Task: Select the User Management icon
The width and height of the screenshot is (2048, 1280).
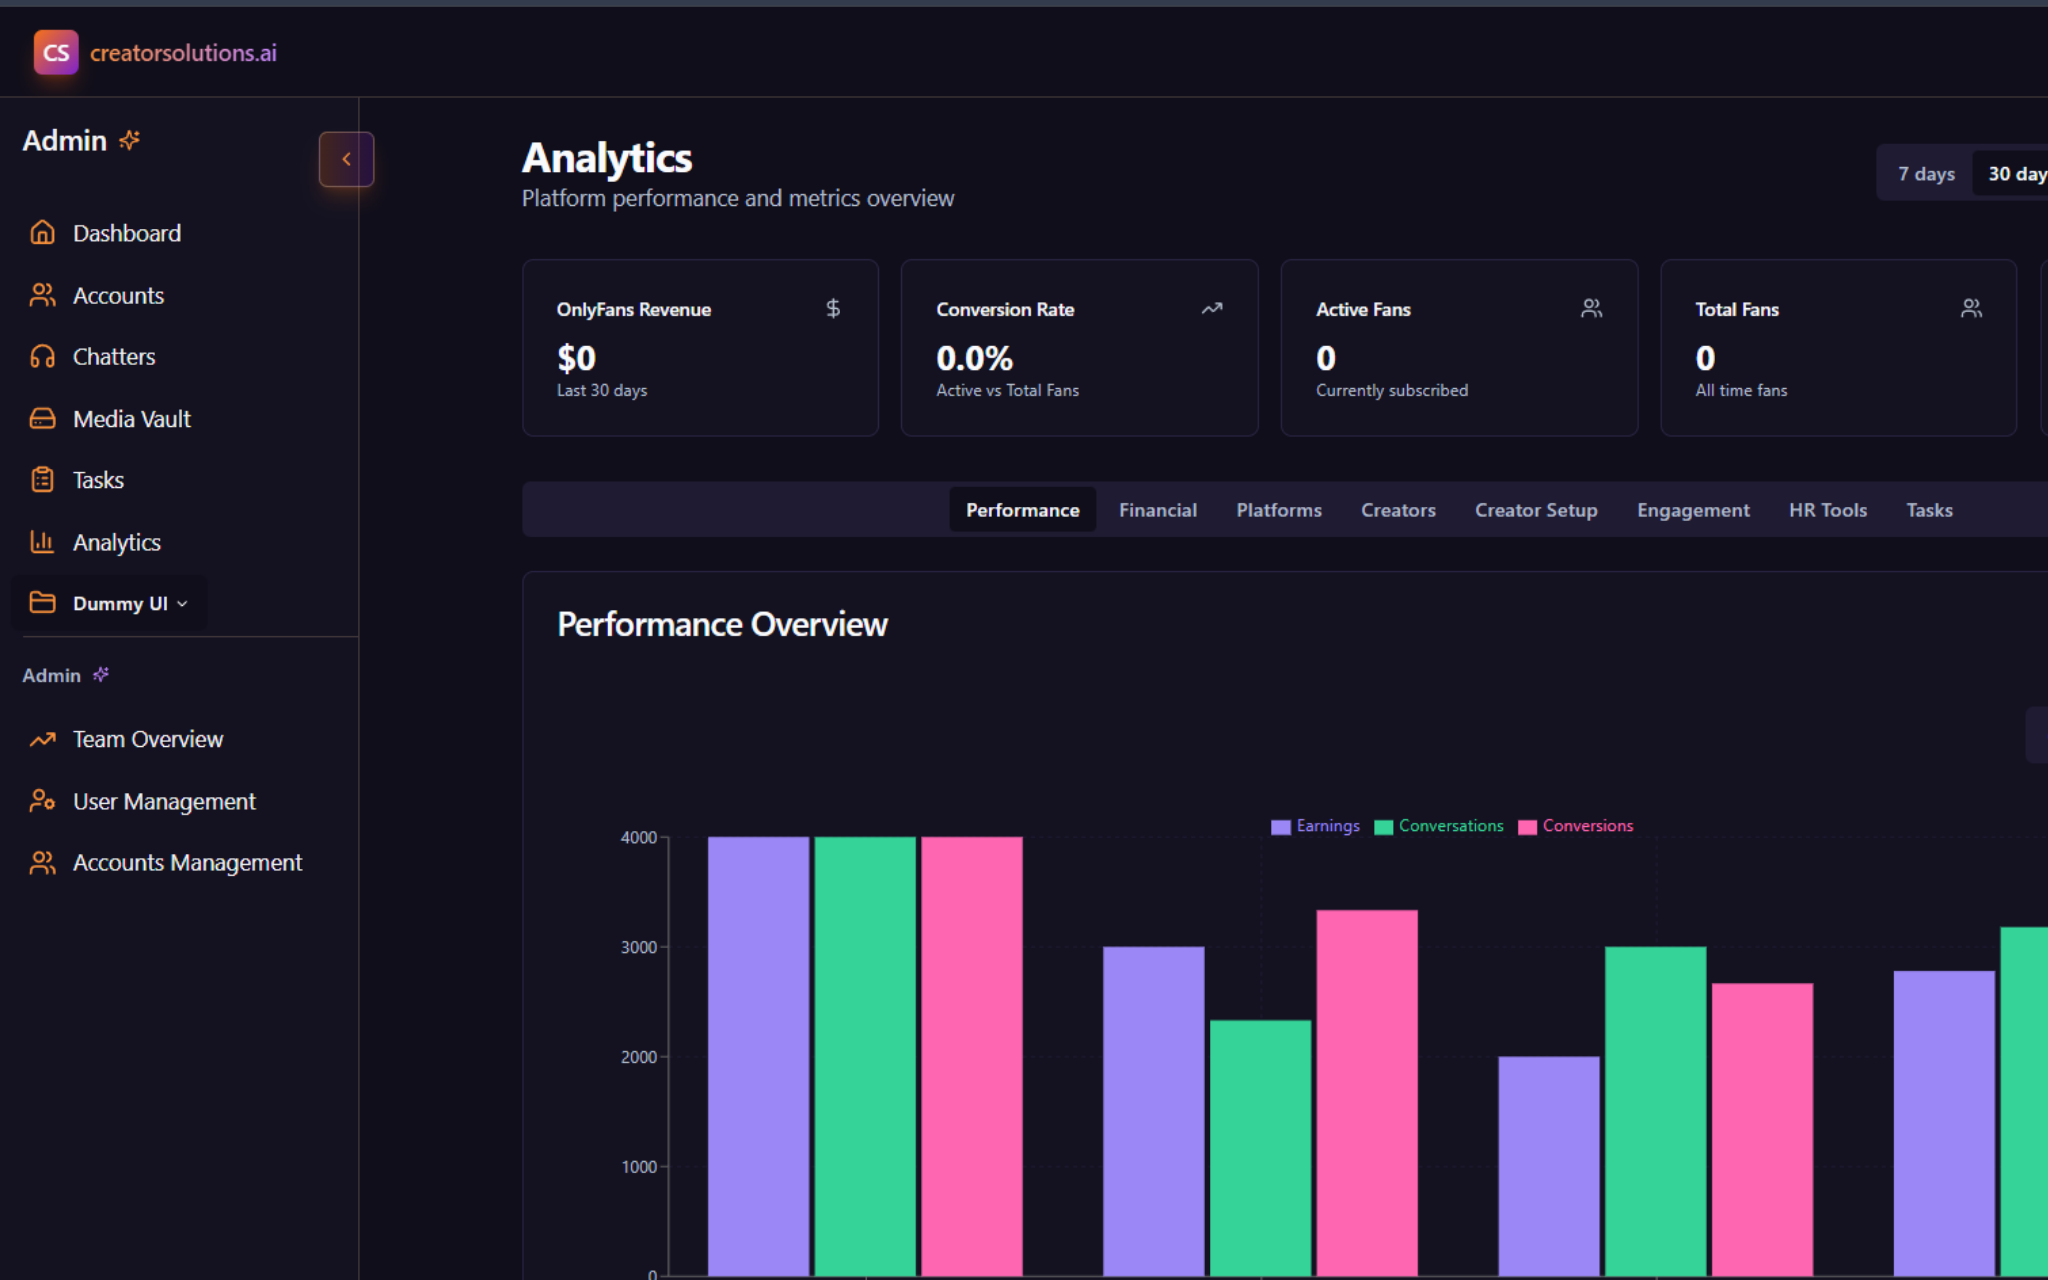Action: [x=42, y=801]
